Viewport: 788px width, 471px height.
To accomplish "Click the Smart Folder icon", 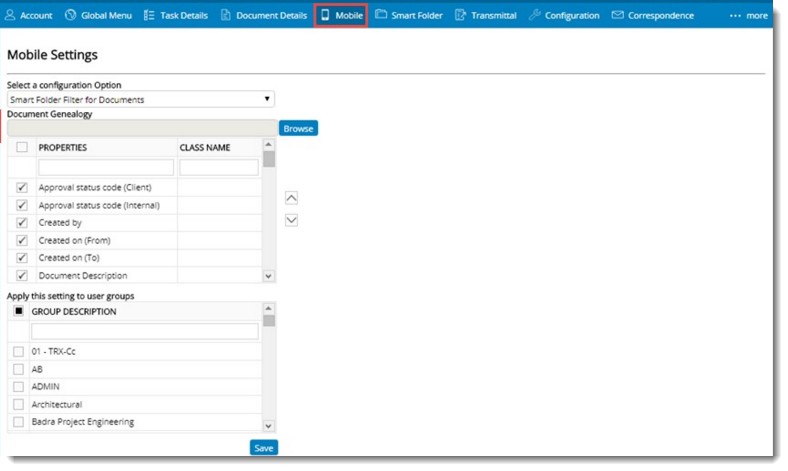I will tap(381, 15).
